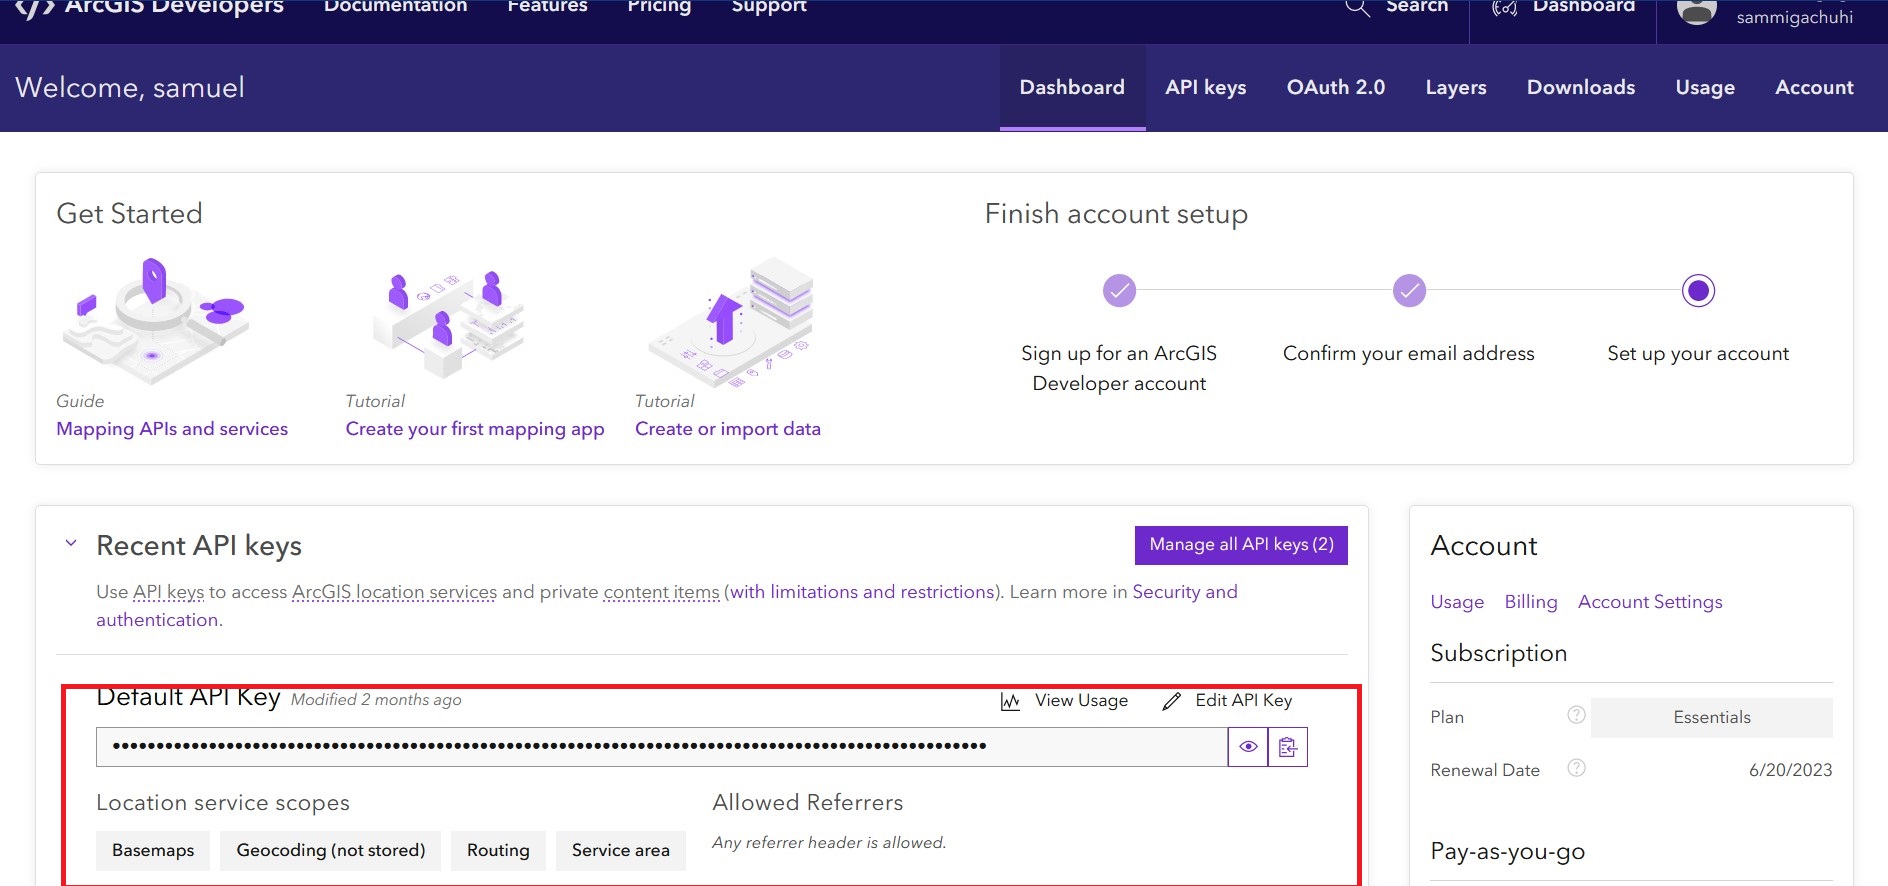Click the Renewal Date help icon
Viewport: 1888px width, 886px height.
point(1576,768)
